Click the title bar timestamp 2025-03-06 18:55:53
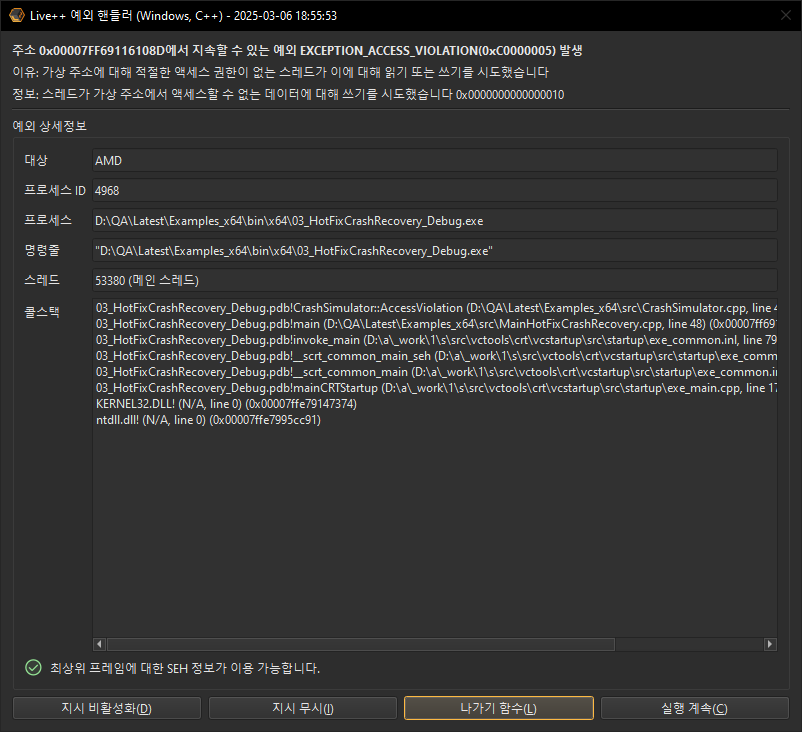802x732 pixels. pyautogui.click(x=285, y=16)
